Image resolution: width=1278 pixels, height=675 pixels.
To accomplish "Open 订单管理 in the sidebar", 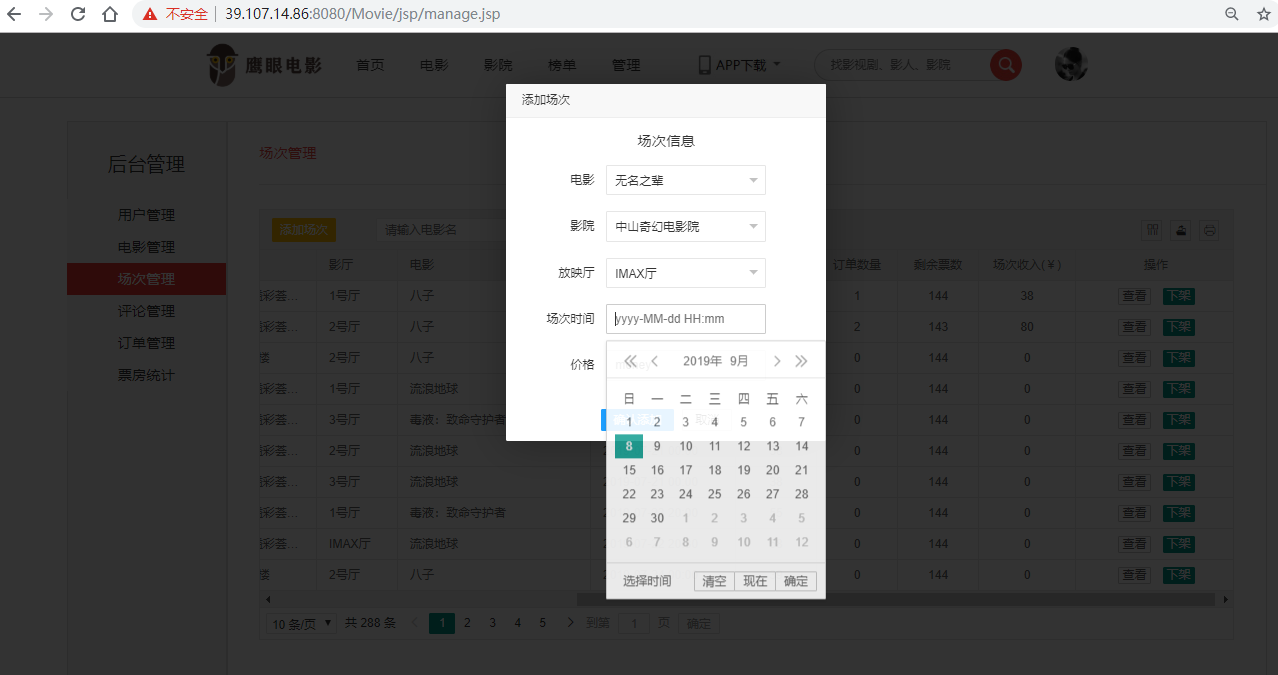I will (x=146, y=343).
